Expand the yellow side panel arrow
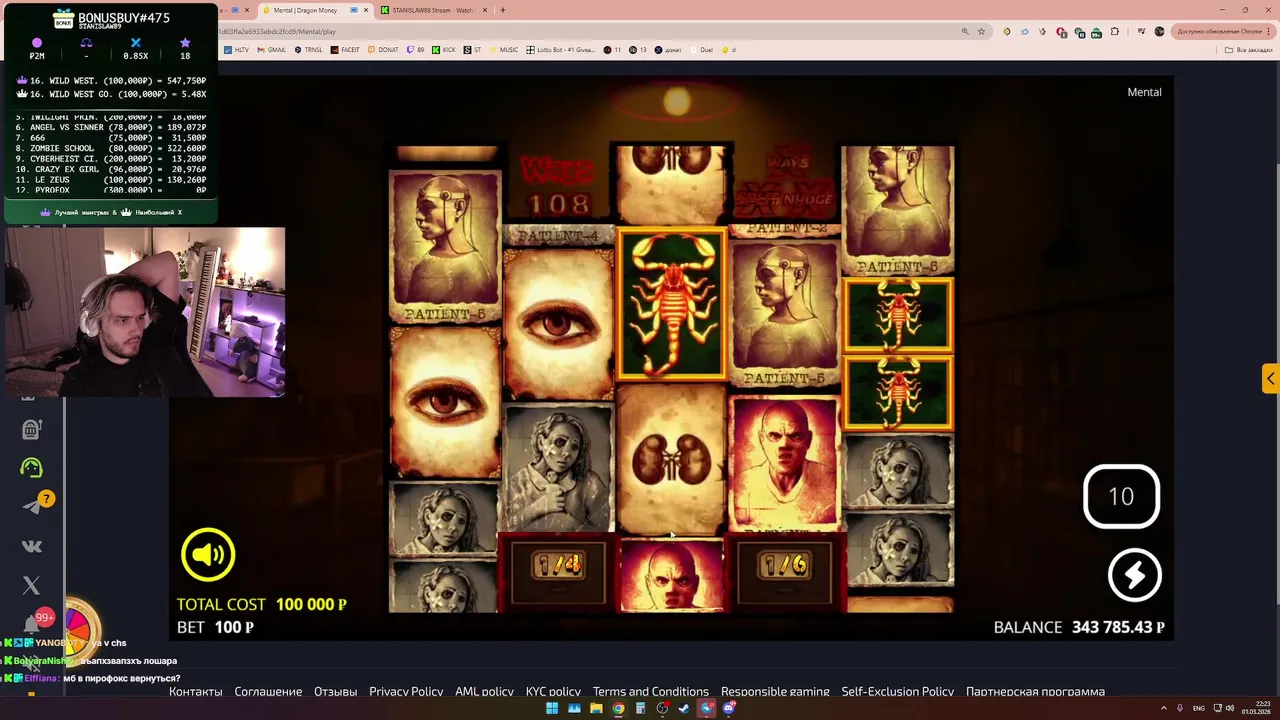Viewport: 1280px width, 720px height. 1270,378
